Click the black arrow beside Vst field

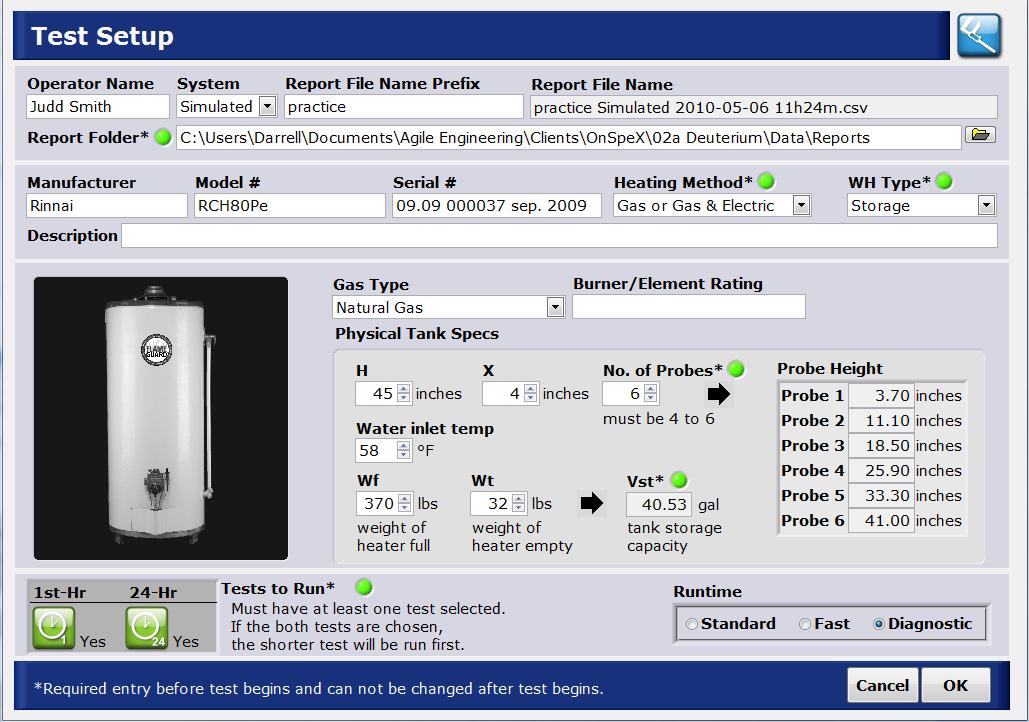pyautogui.click(x=592, y=503)
